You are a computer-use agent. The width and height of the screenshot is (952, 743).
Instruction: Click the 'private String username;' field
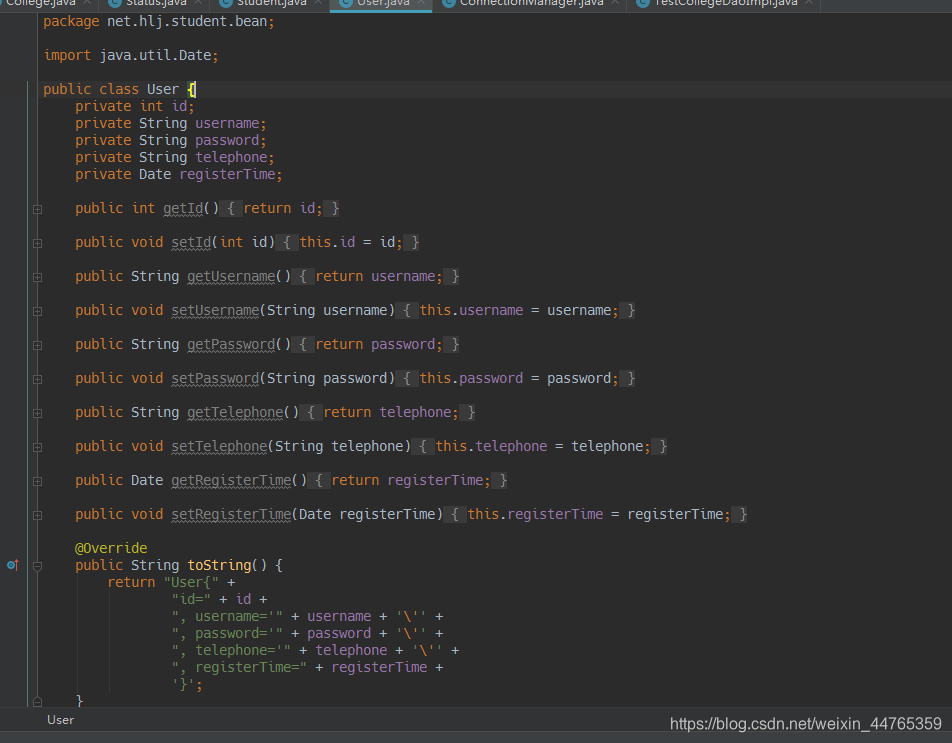tap(171, 123)
